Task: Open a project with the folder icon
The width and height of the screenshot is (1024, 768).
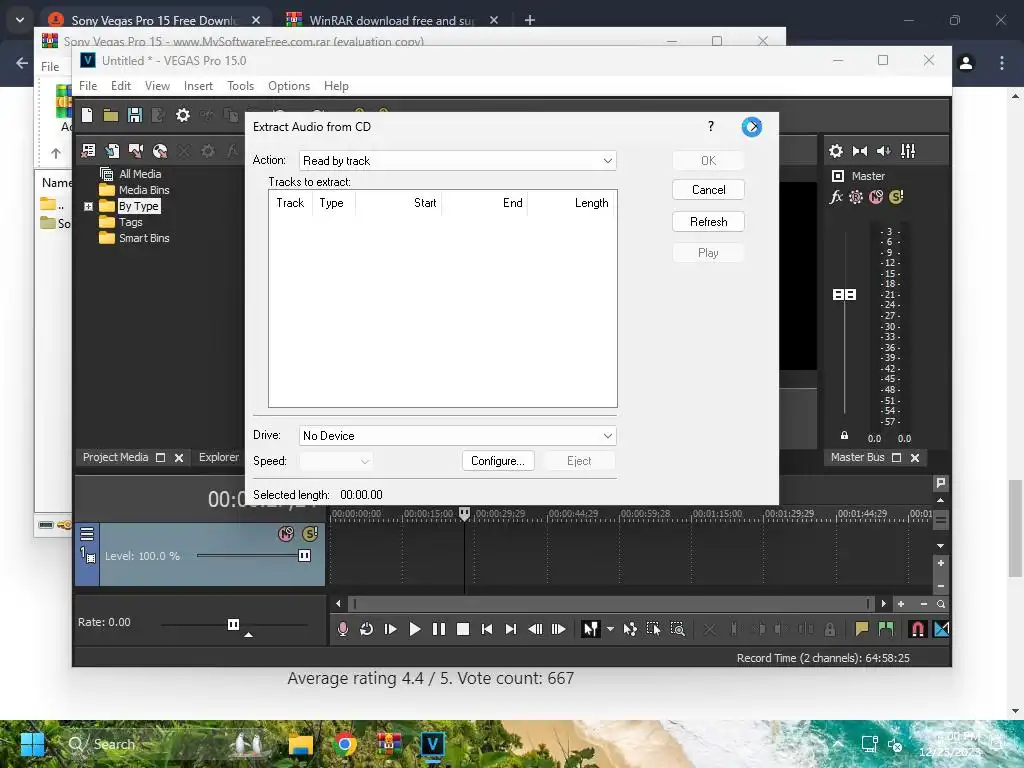Action: point(110,116)
